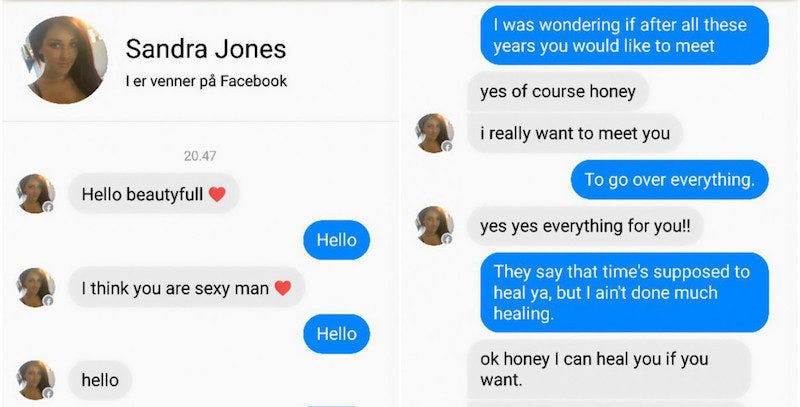Select the "Hello beautyfull" message bubble
Viewport: 800px width, 407px height.
tap(154, 194)
